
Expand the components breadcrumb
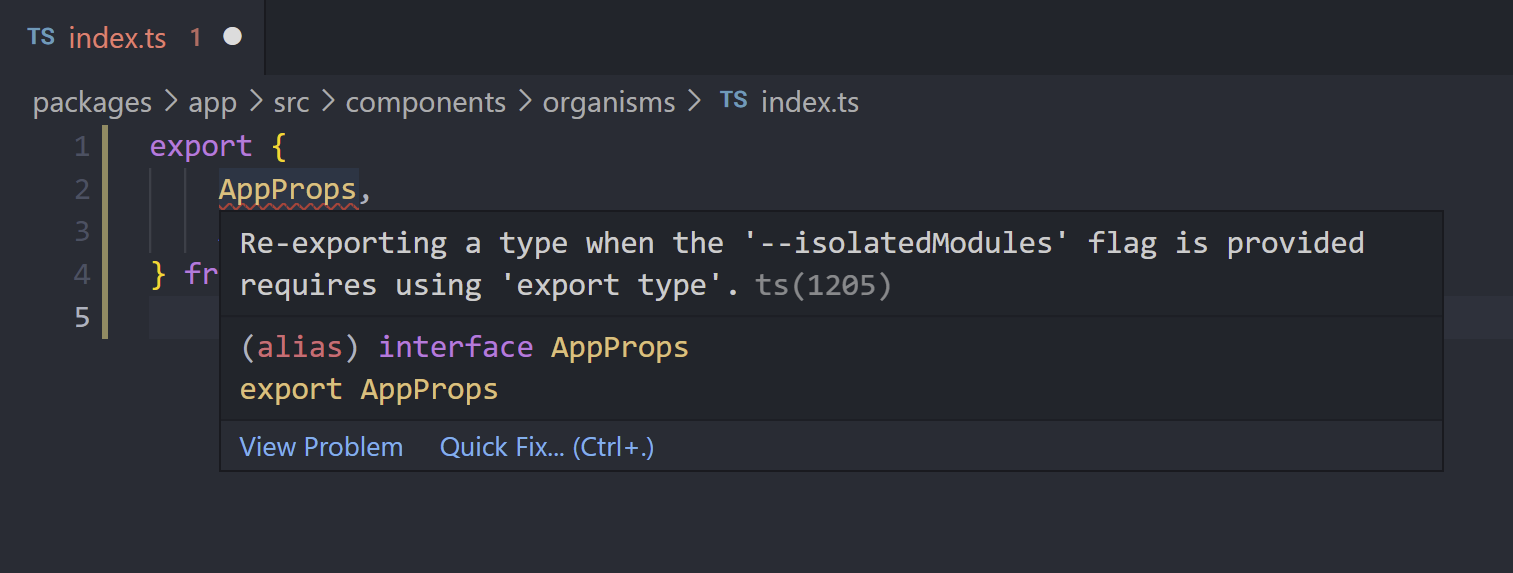click(426, 102)
